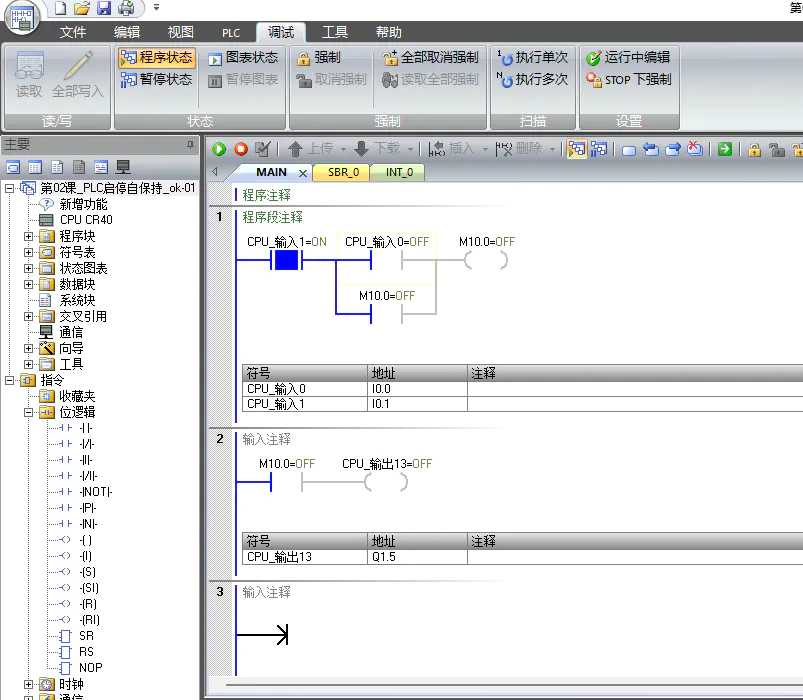803x700 pixels.
Task: Open the quick access toolbar dropdown arrow
Action: click(x=157, y=8)
